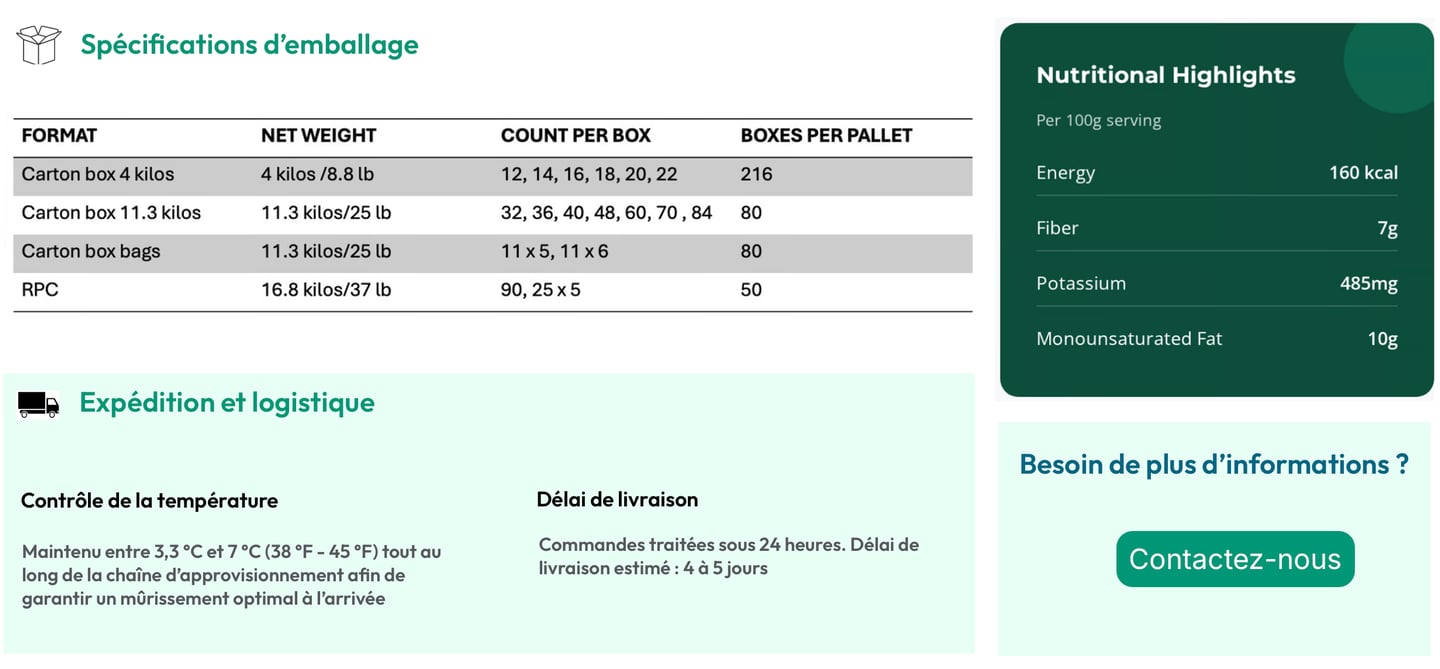Click the FORMAT column header
This screenshot has height=669, width=1440.
click(x=59, y=136)
